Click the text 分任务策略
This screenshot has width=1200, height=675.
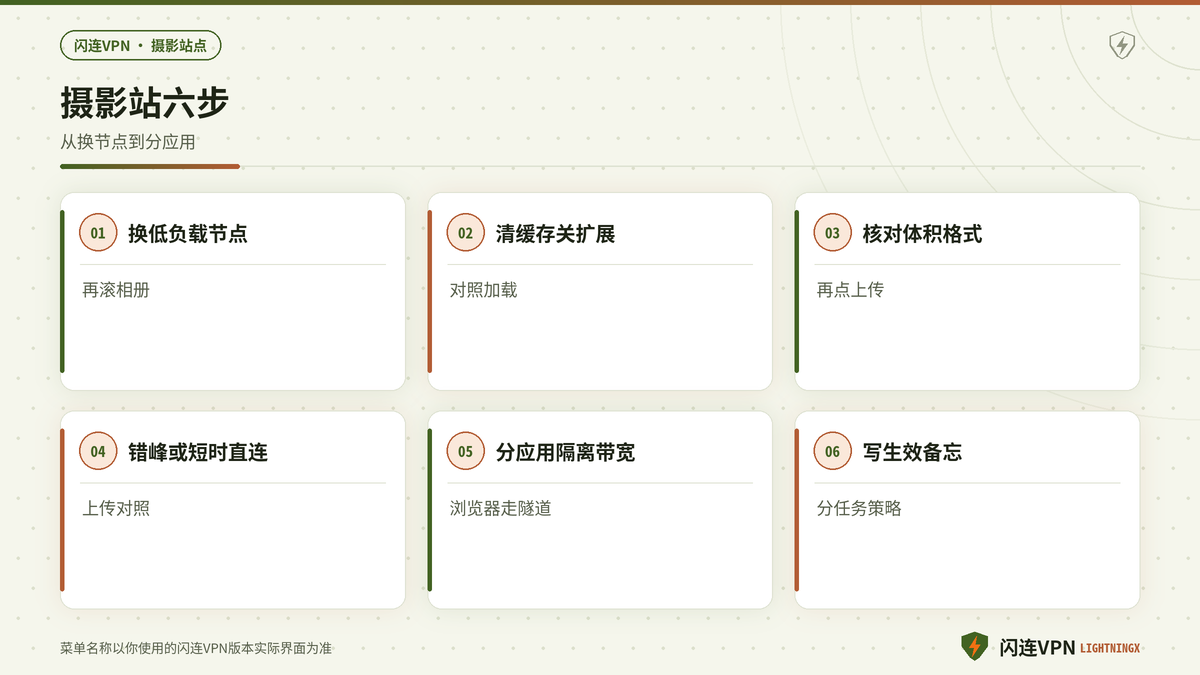(859, 509)
